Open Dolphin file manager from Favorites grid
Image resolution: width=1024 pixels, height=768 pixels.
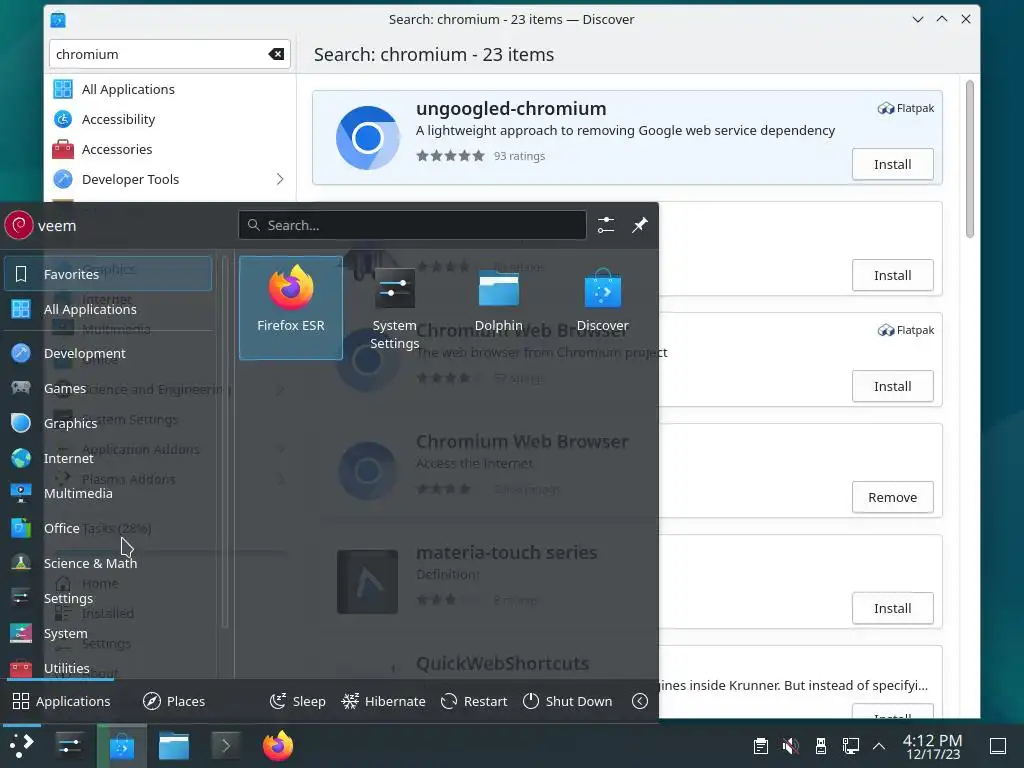pos(498,307)
